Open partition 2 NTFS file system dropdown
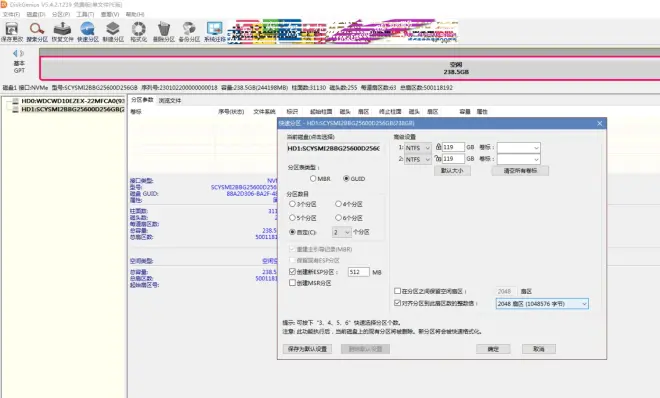 coord(418,159)
